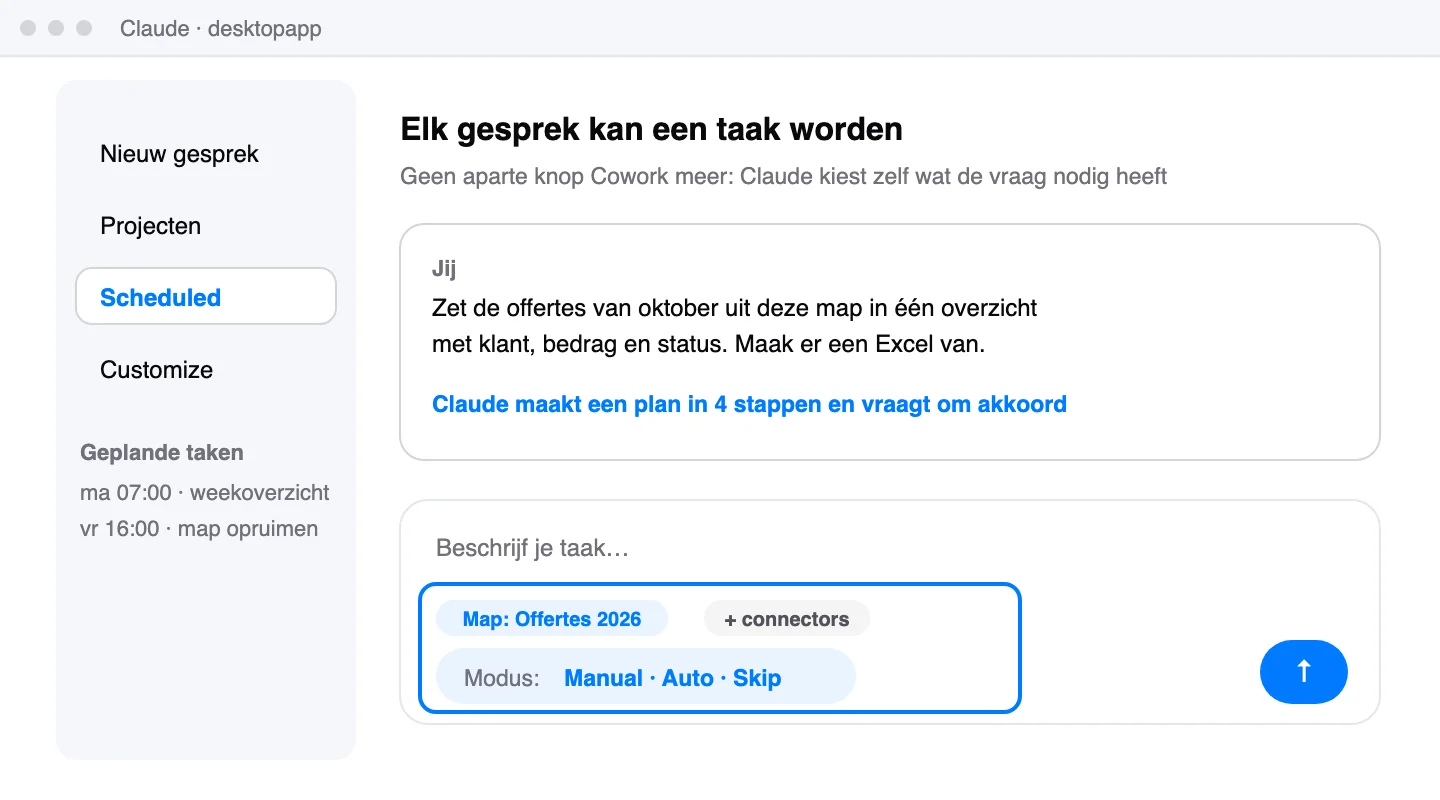Click the "Jij" sender label
1440x800 pixels.
coord(444,269)
